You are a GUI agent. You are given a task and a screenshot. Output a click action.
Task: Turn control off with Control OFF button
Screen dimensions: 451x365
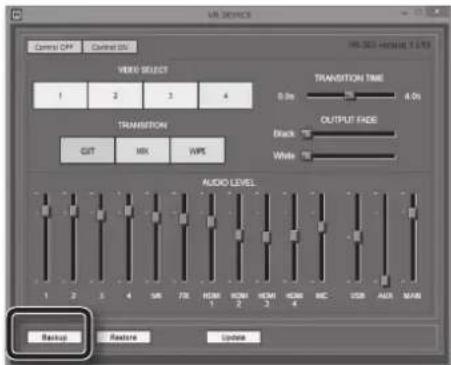(x=54, y=47)
